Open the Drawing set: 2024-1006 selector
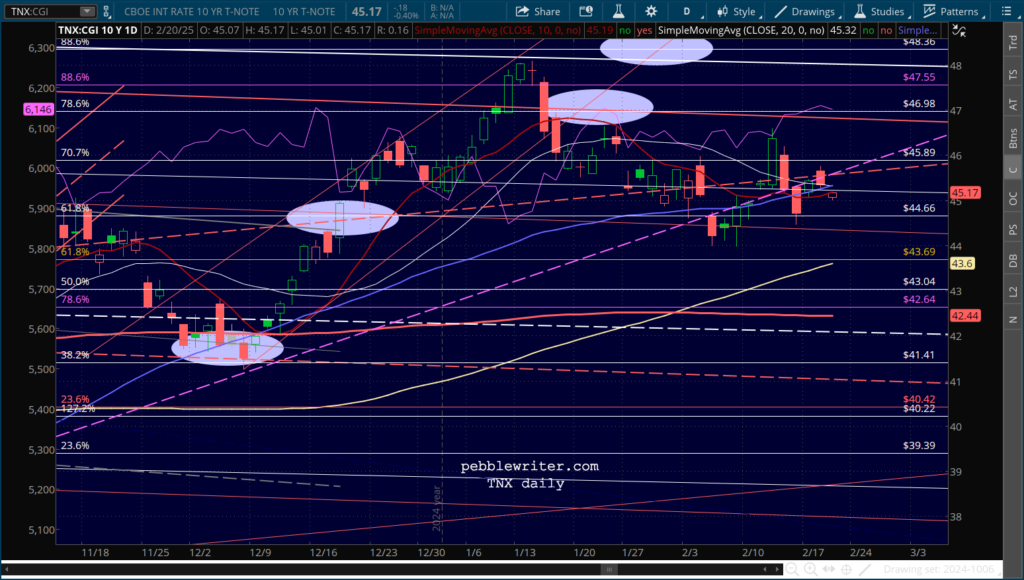This screenshot has width=1024, height=580. tap(939, 570)
